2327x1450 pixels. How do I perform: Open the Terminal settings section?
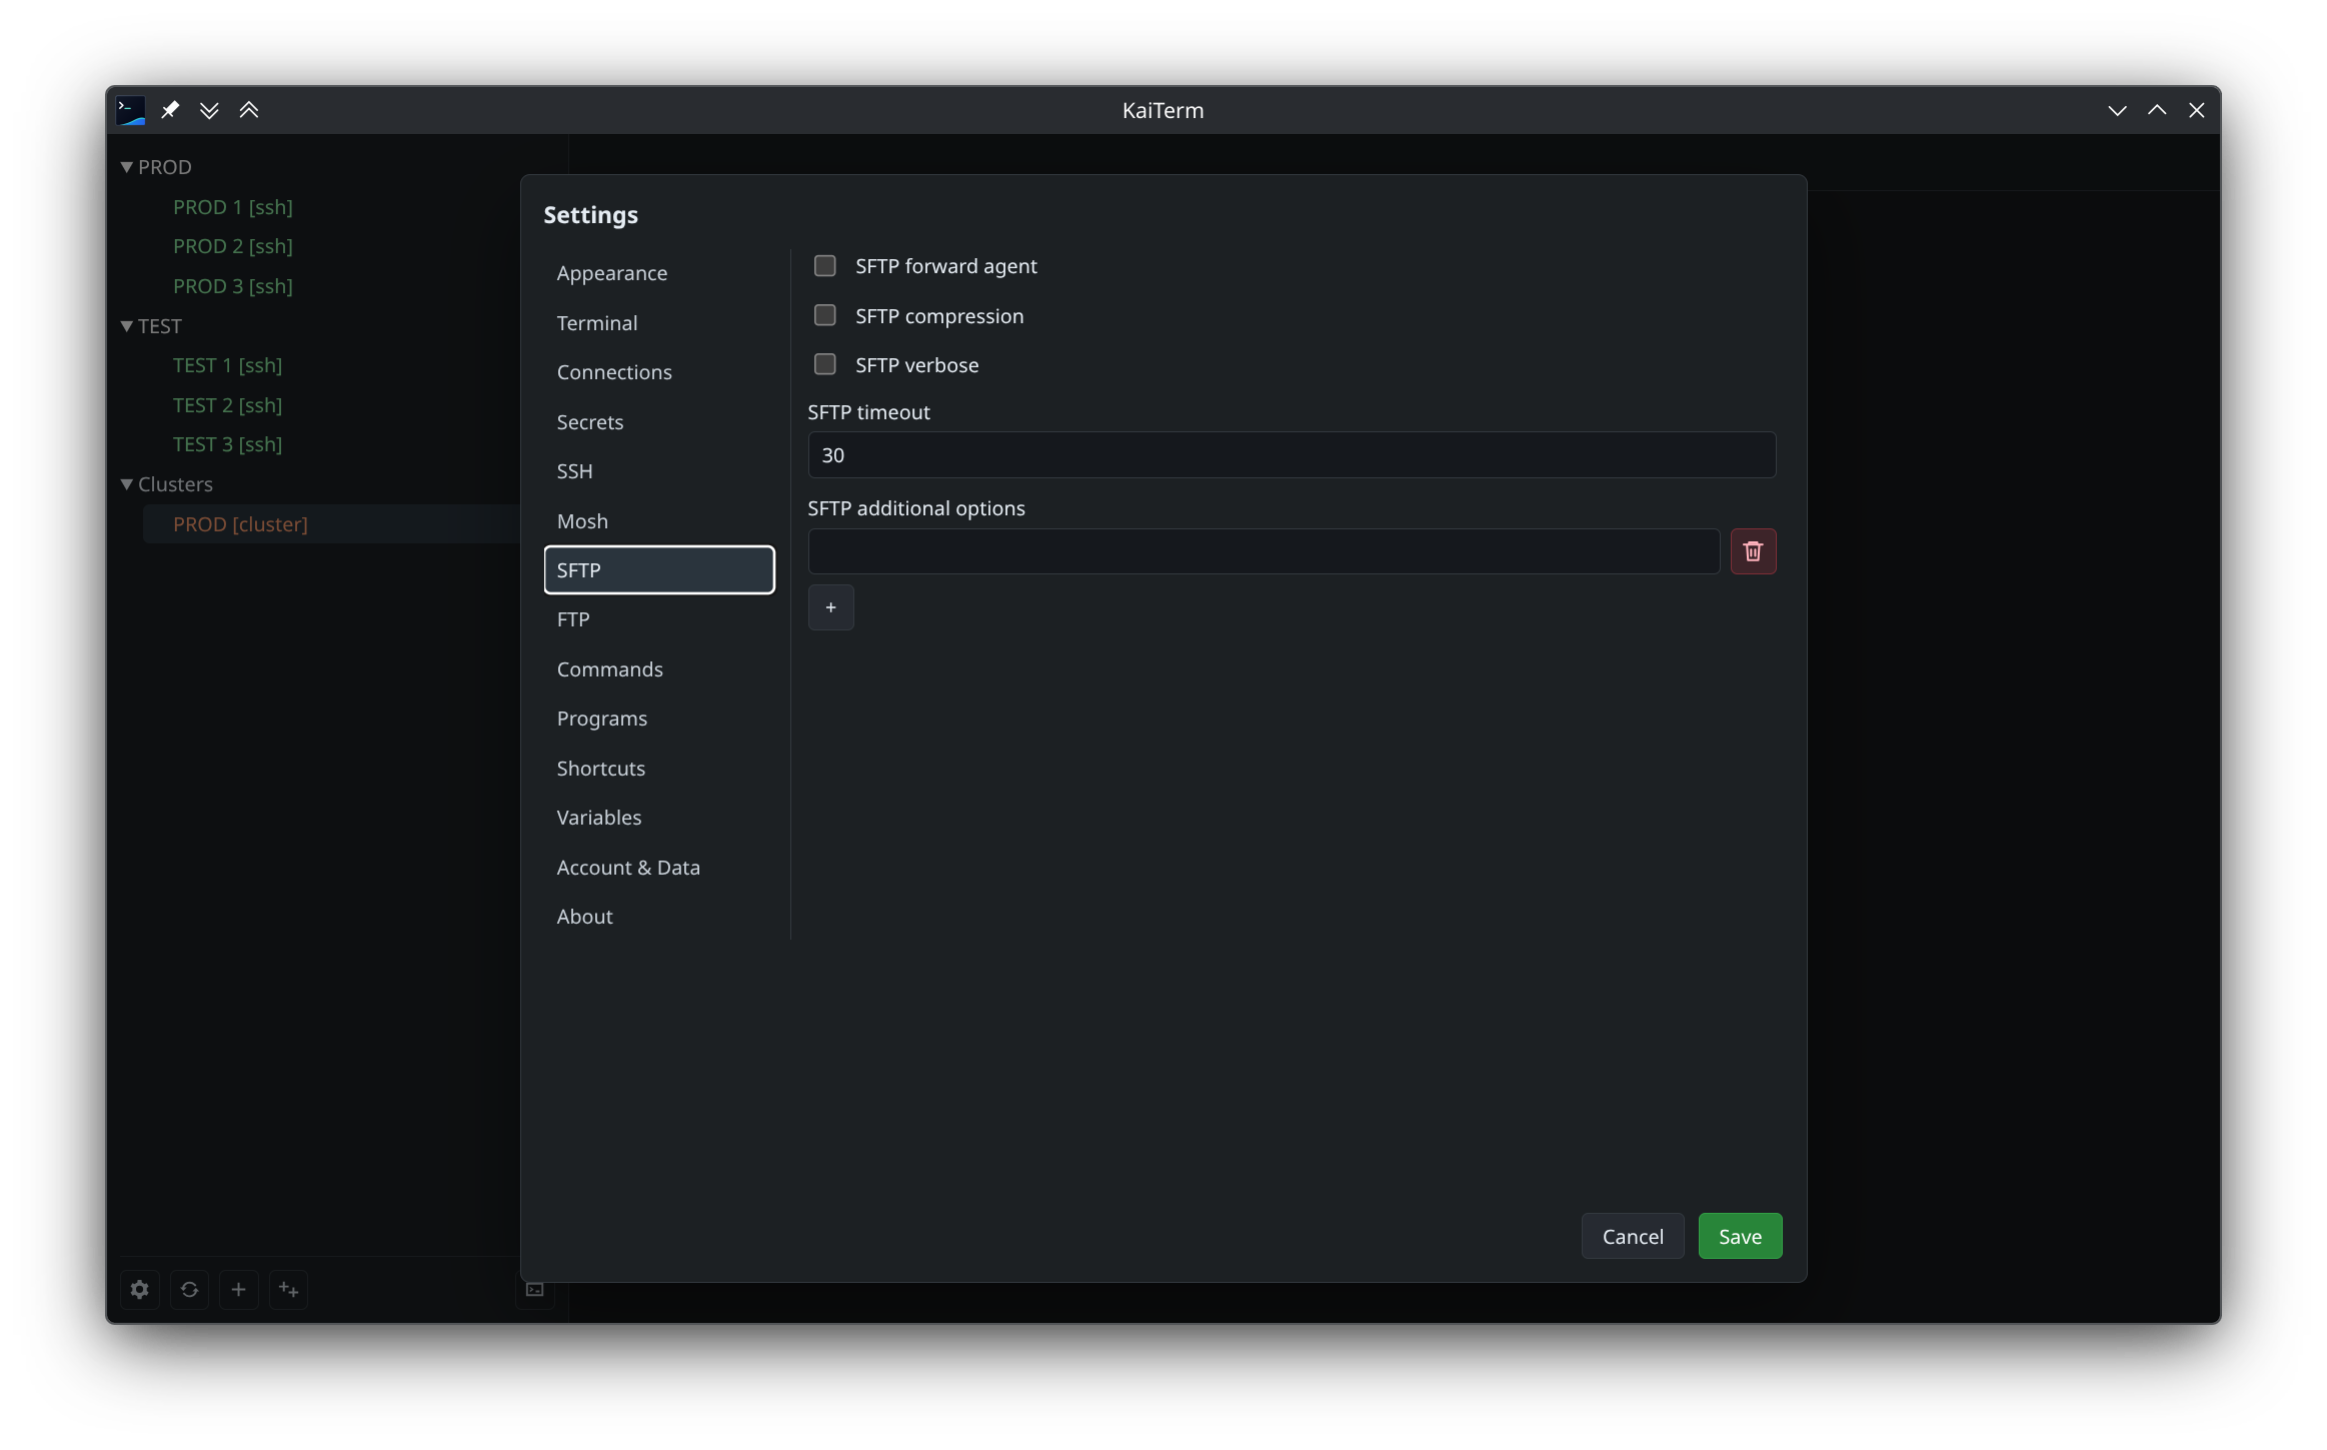click(x=658, y=323)
